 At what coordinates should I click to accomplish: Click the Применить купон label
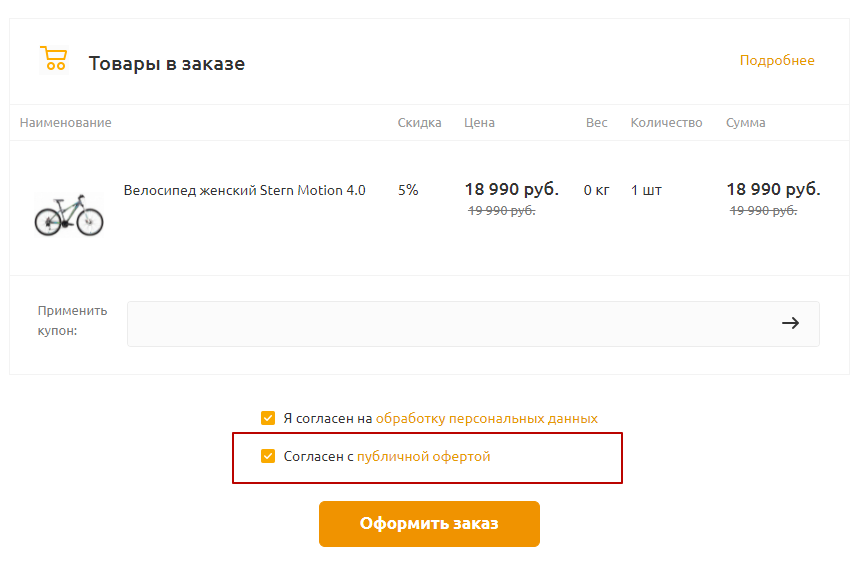pyautogui.click(x=72, y=321)
